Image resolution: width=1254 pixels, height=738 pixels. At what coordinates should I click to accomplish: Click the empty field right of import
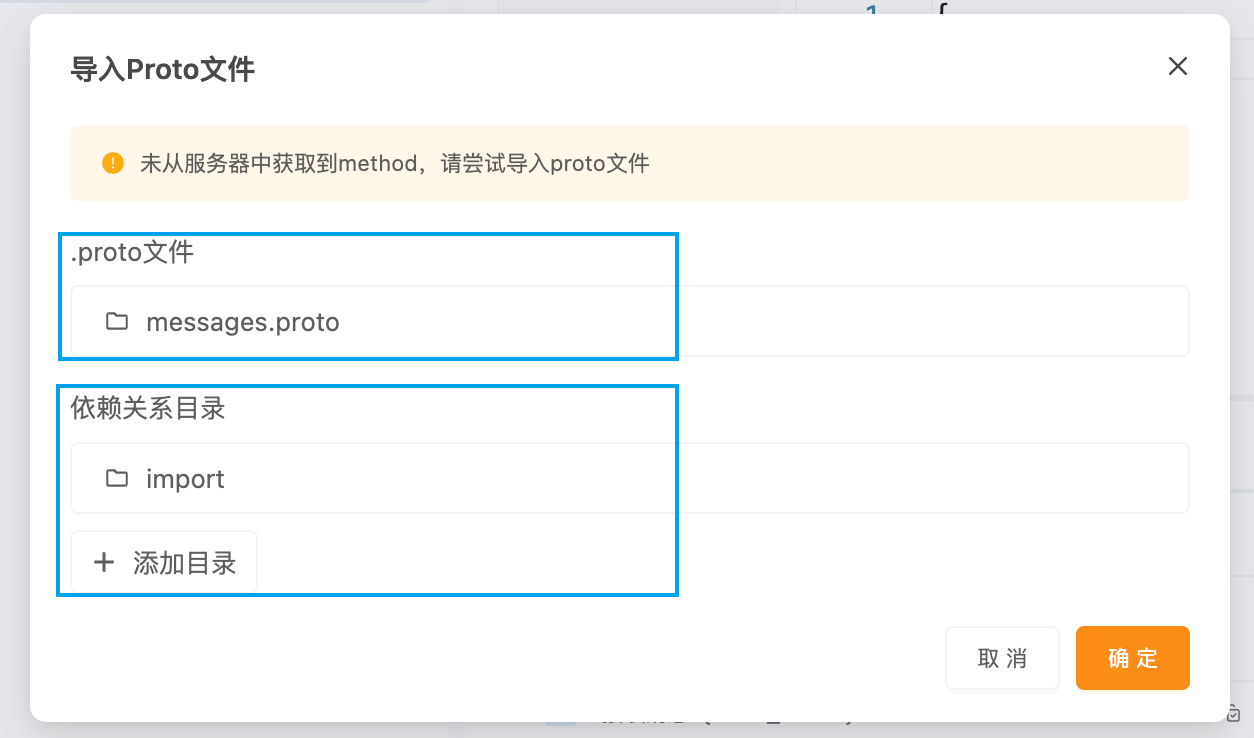[x=930, y=478]
